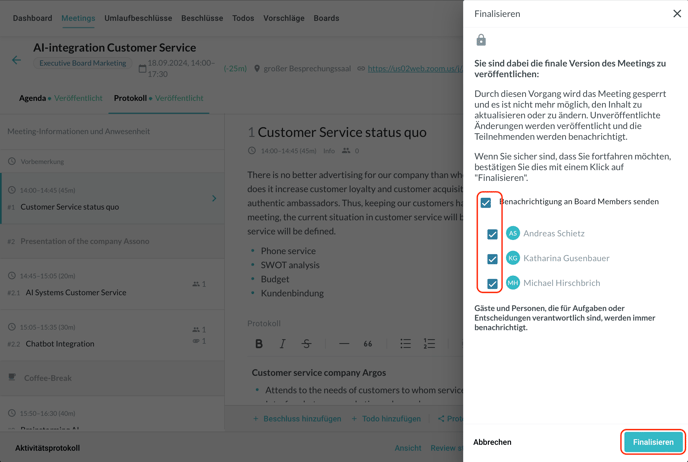Toggle Michael Hirschbrich's notification checkbox
The image size is (688, 462).
click(x=492, y=284)
